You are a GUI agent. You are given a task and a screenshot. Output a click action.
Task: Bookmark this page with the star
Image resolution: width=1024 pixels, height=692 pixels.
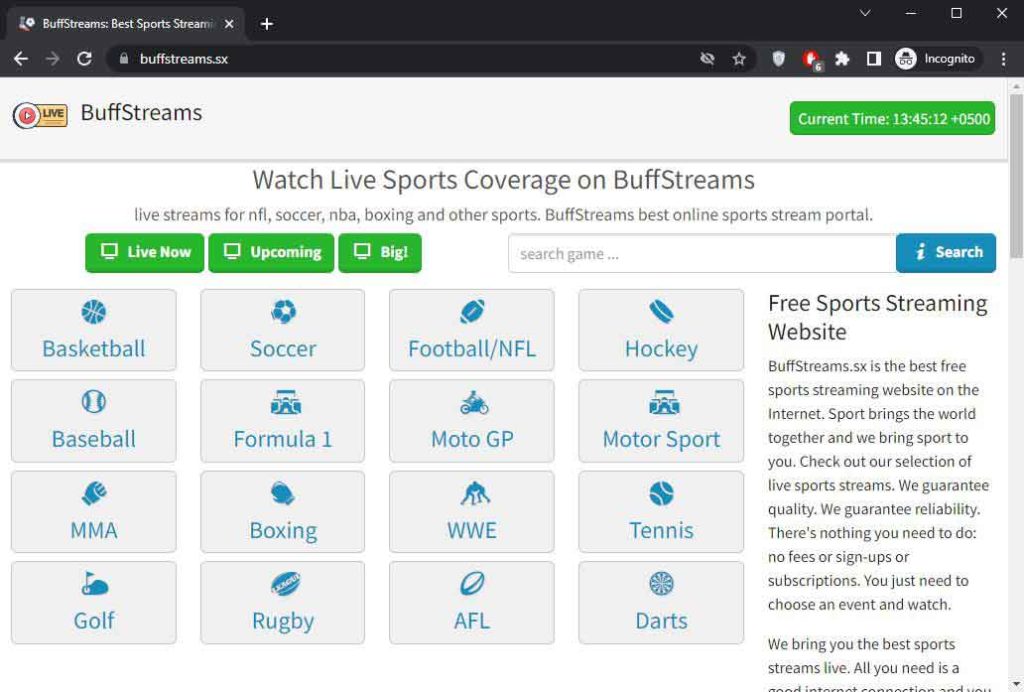(x=739, y=59)
